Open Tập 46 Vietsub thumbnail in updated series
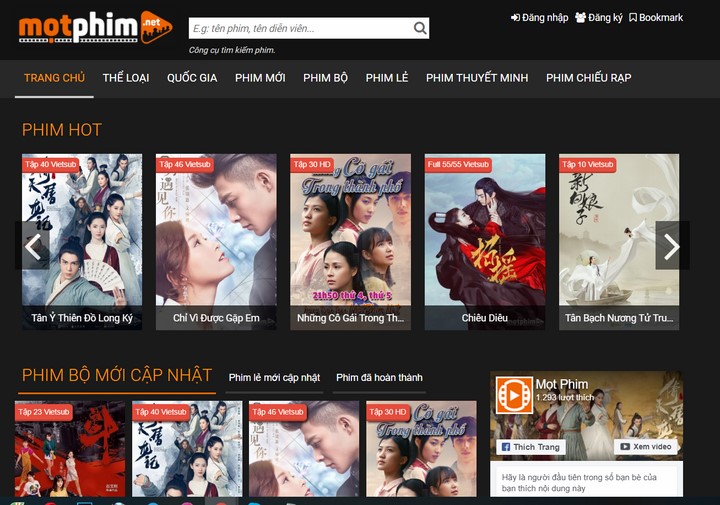720x505 pixels. click(304, 449)
